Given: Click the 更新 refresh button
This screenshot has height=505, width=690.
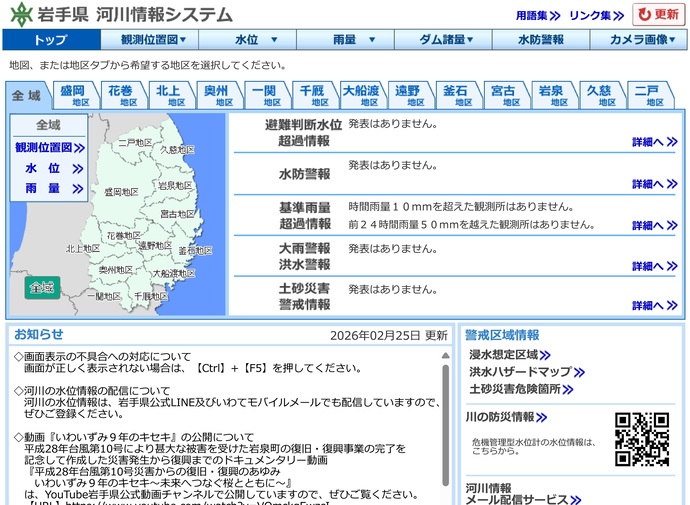Looking at the screenshot, I should 659,15.
